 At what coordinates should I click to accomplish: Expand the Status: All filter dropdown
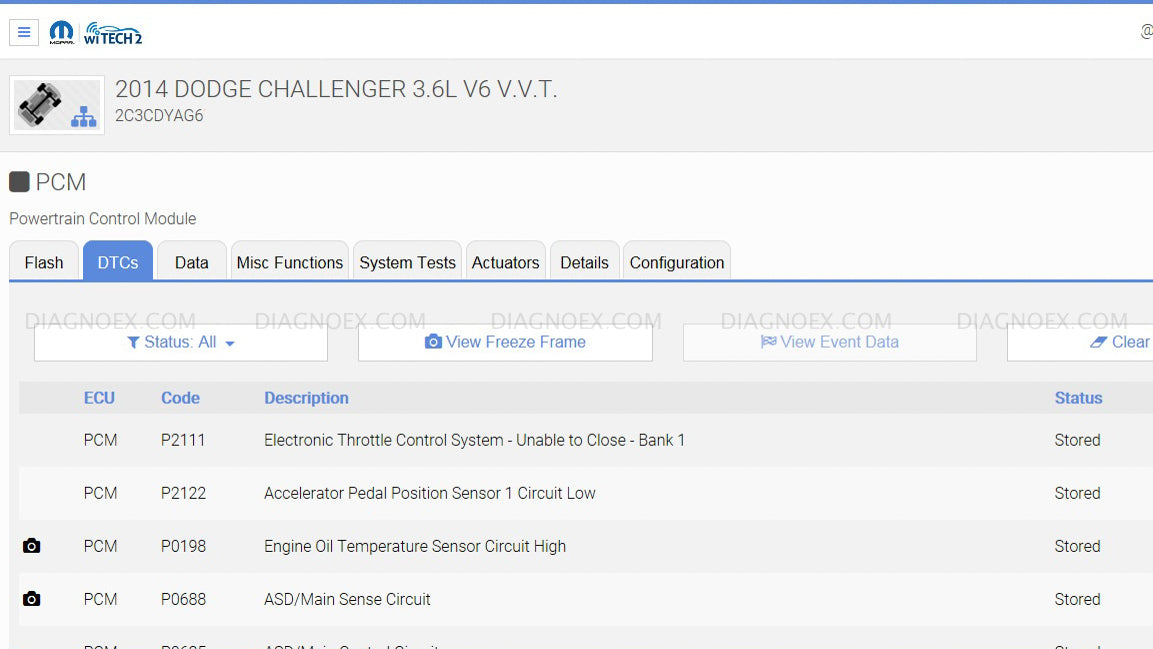[181, 342]
